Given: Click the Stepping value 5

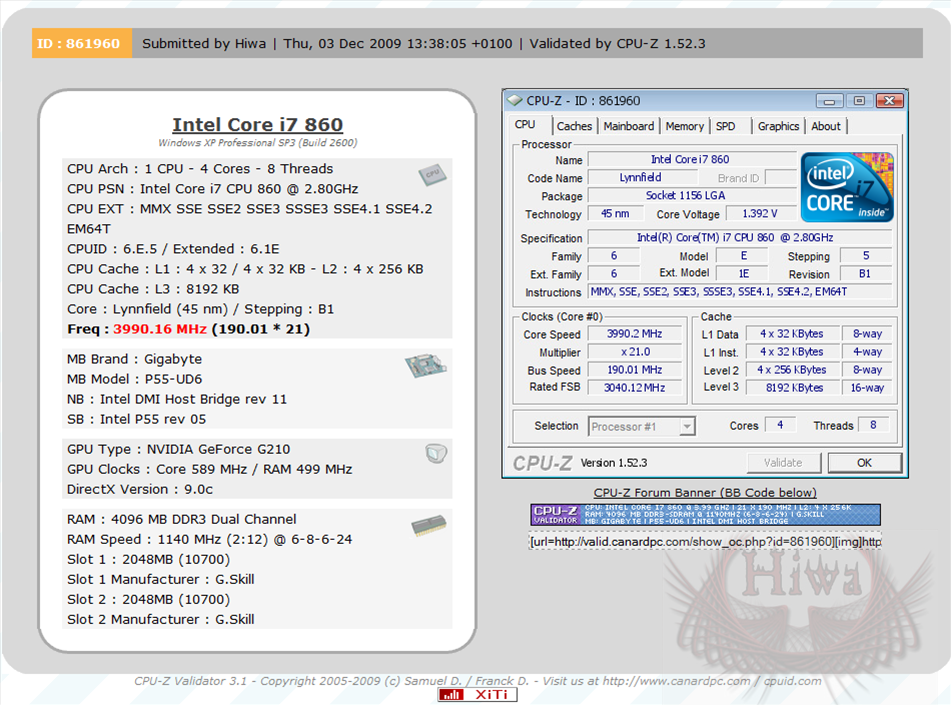Looking at the screenshot, I should [865, 256].
